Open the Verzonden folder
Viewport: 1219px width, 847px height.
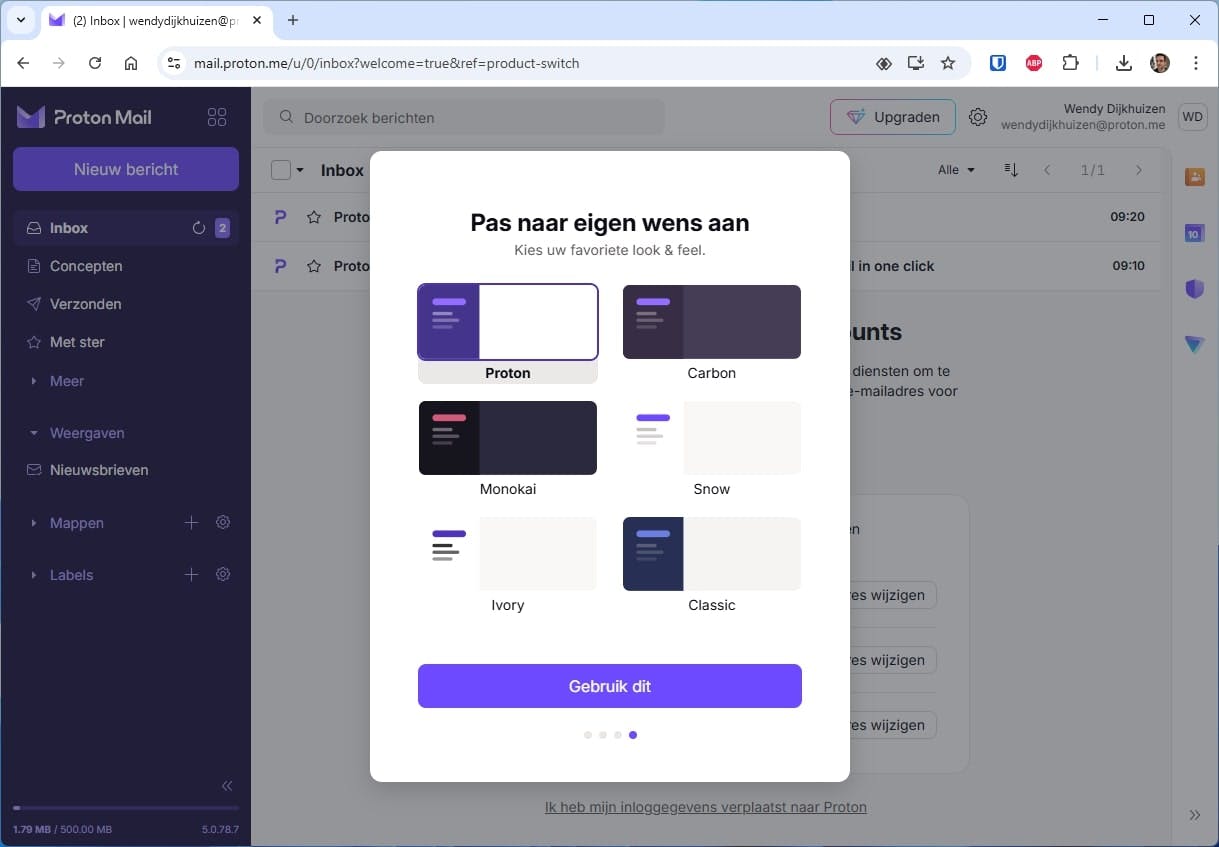click(x=126, y=304)
